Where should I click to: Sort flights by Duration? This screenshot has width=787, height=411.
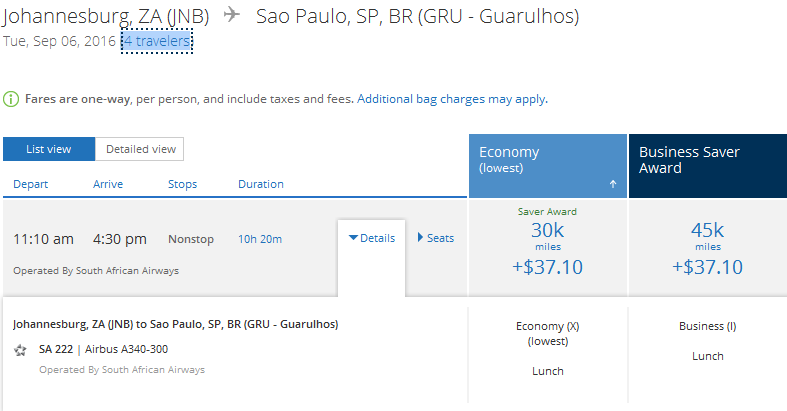pyautogui.click(x=260, y=184)
